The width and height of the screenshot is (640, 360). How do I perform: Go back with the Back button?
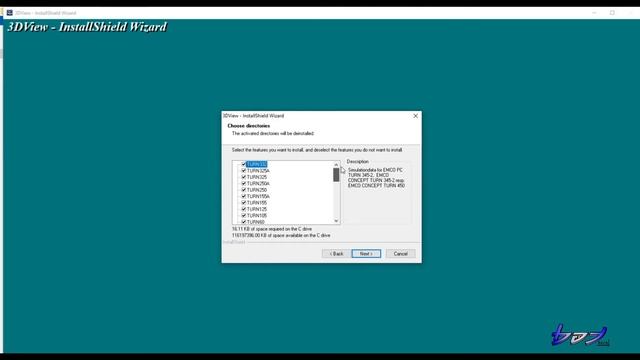(x=336, y=254)
